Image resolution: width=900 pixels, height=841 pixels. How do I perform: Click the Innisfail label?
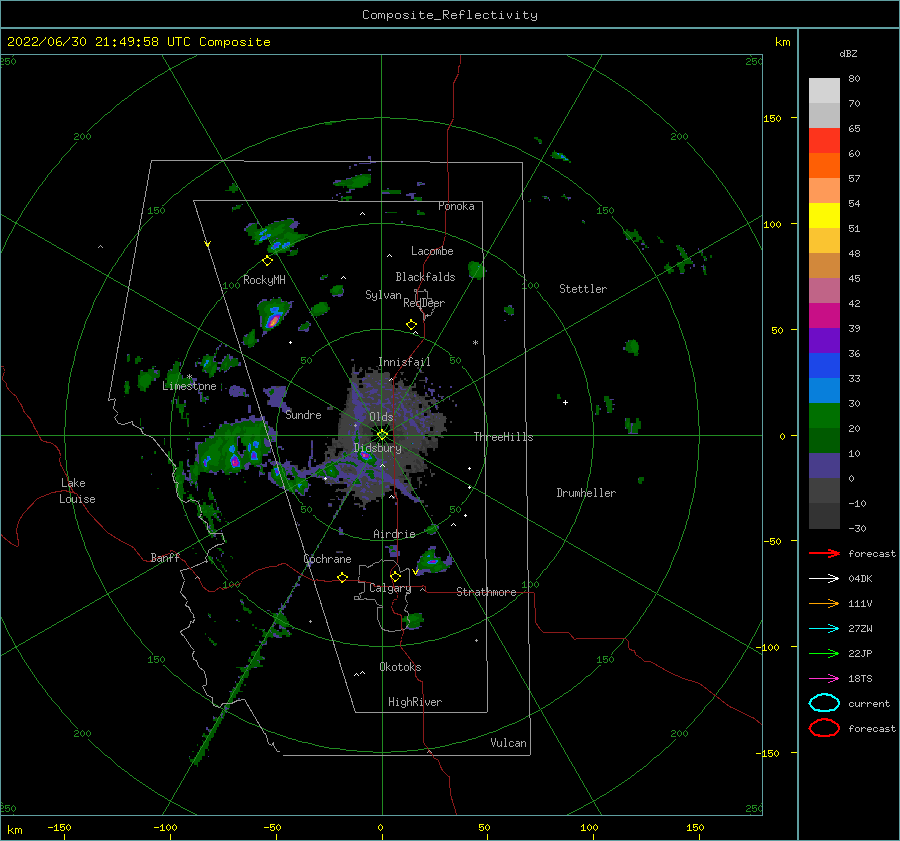pyautogui.click(x=404, y=362)
